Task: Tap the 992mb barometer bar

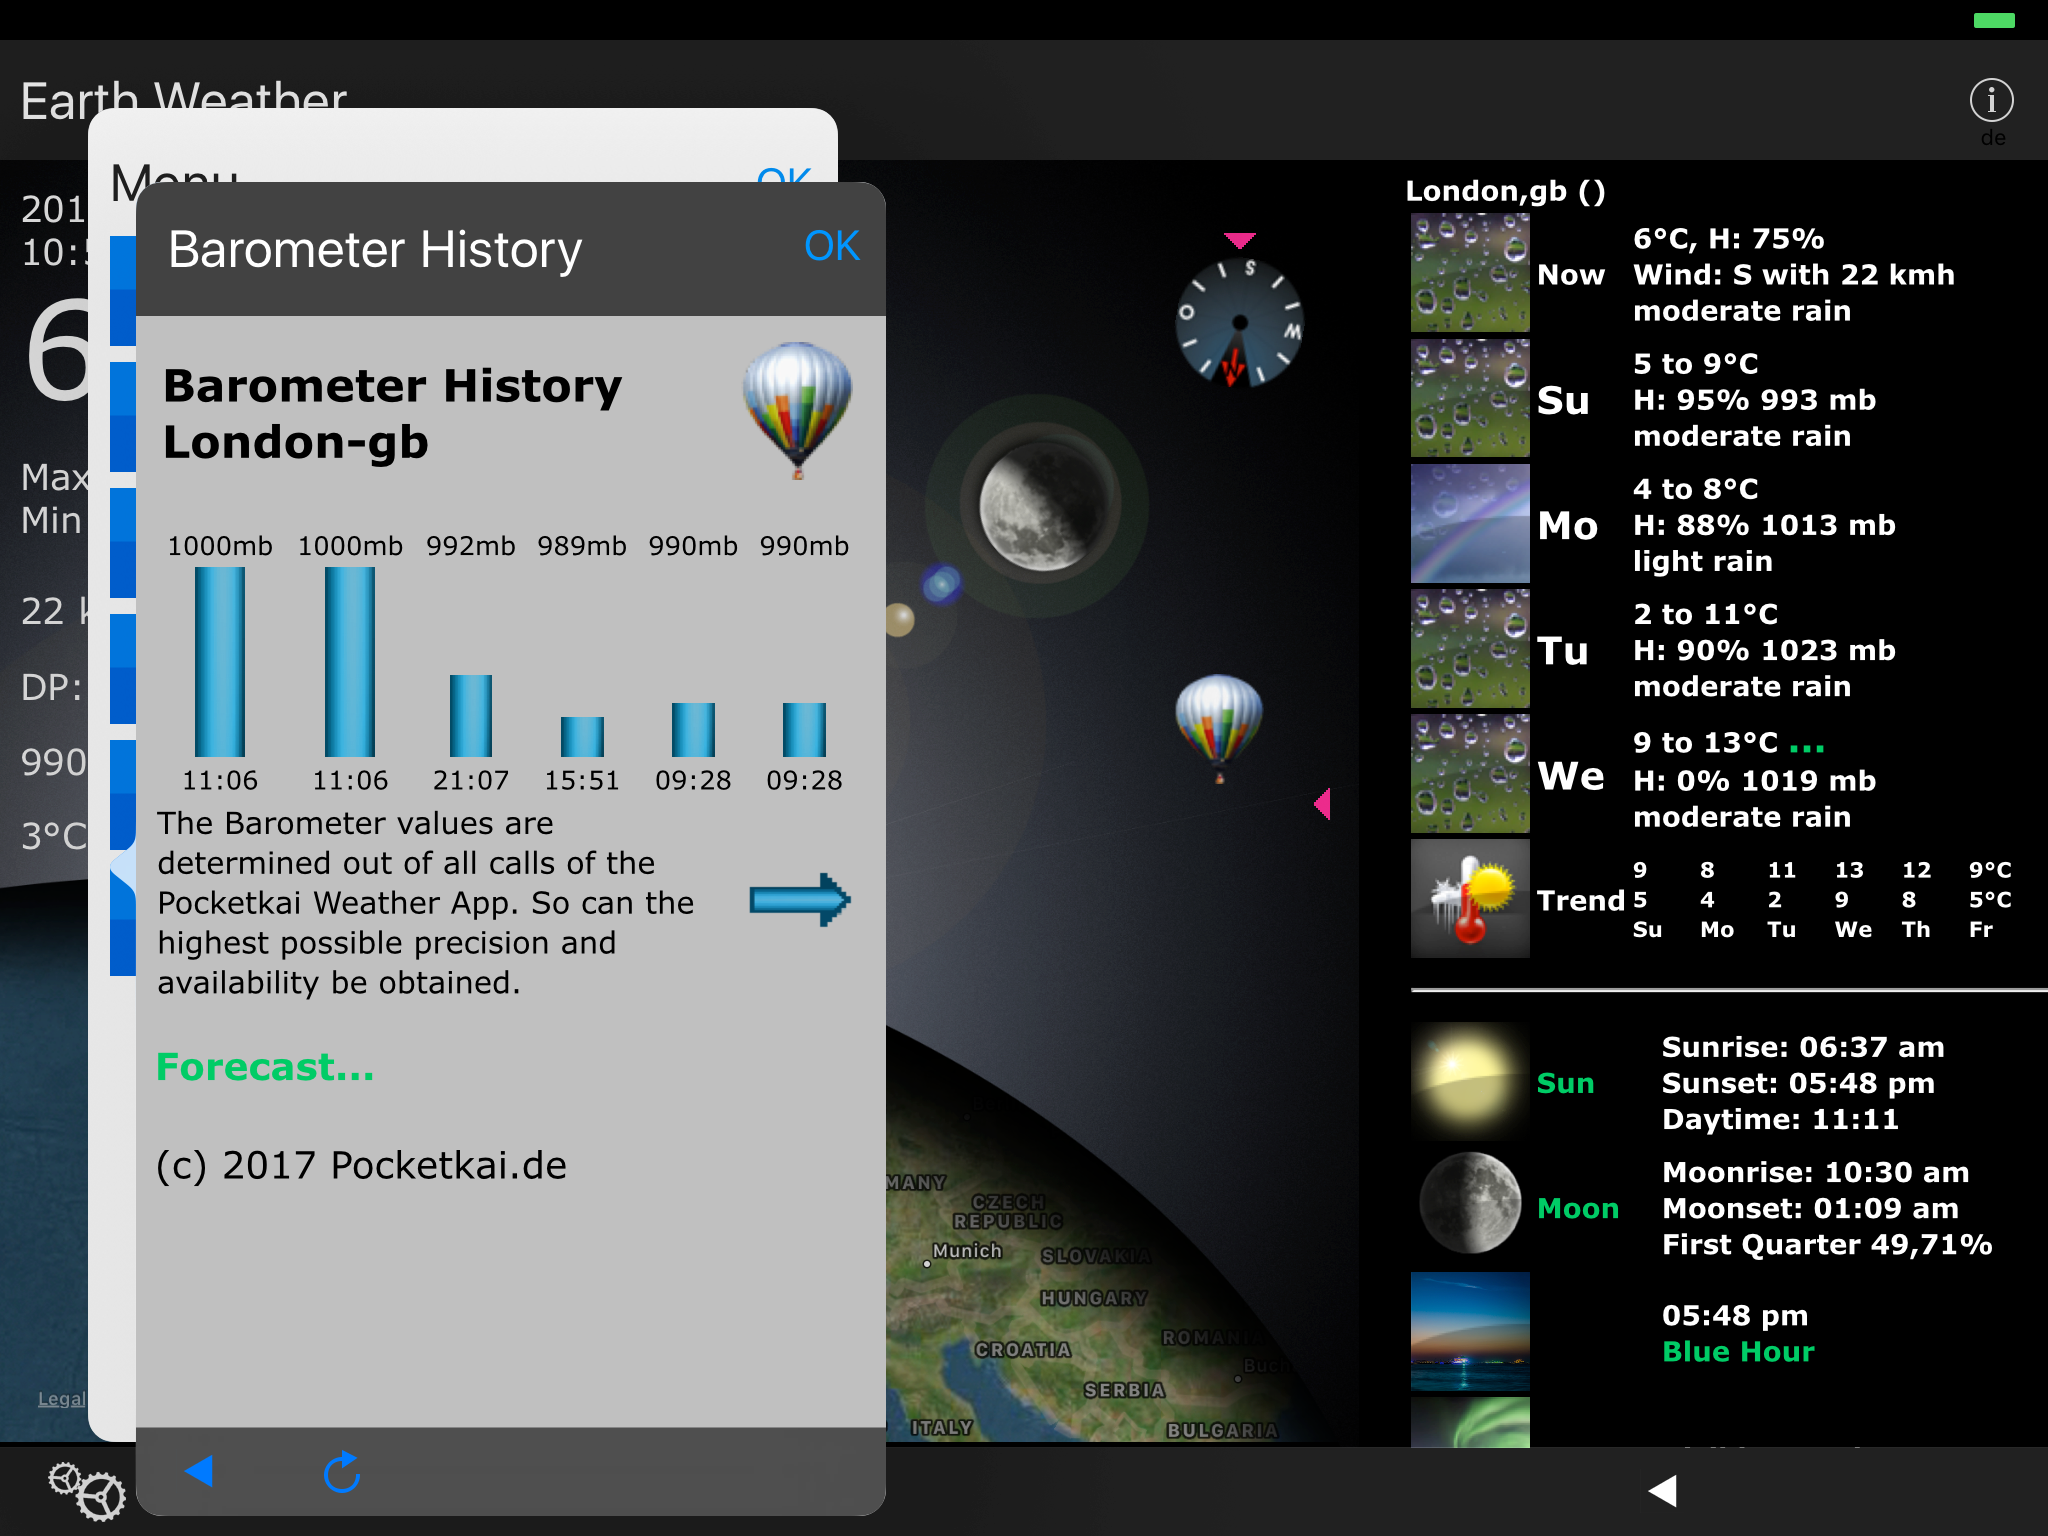Action: pyautogui.click(x=471, y=715)
